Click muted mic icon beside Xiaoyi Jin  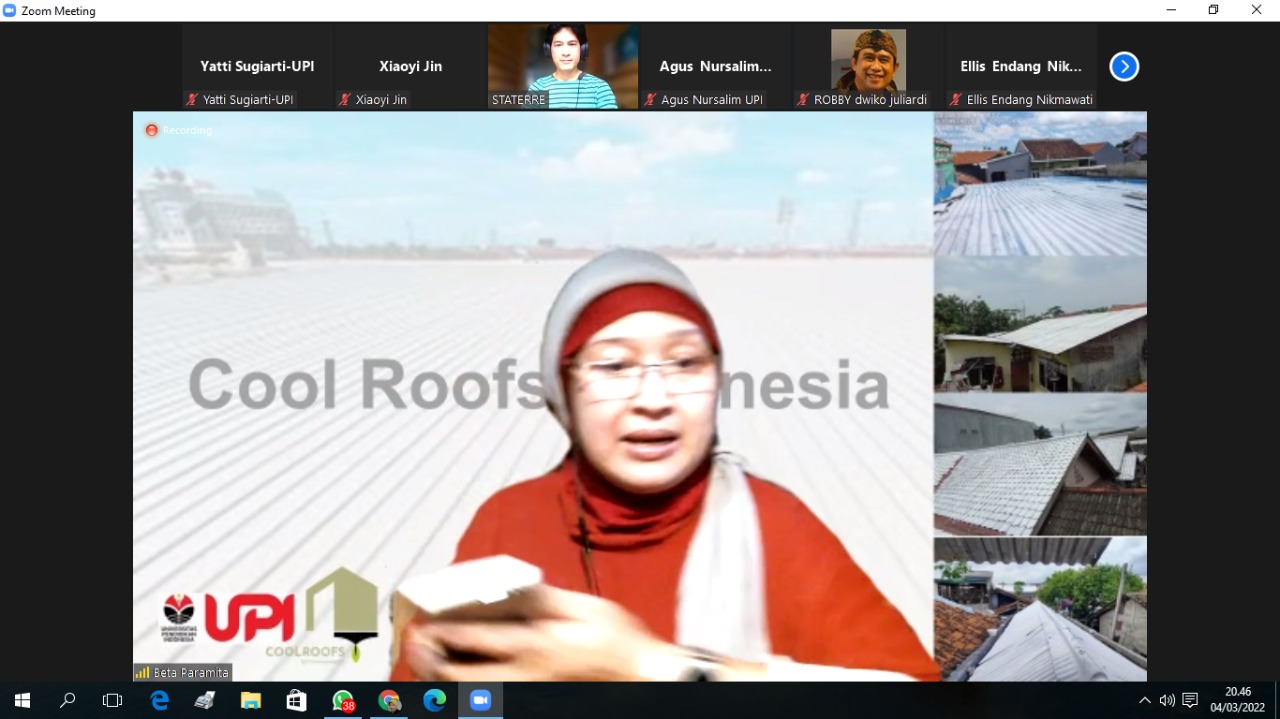[x=345, y=100]
